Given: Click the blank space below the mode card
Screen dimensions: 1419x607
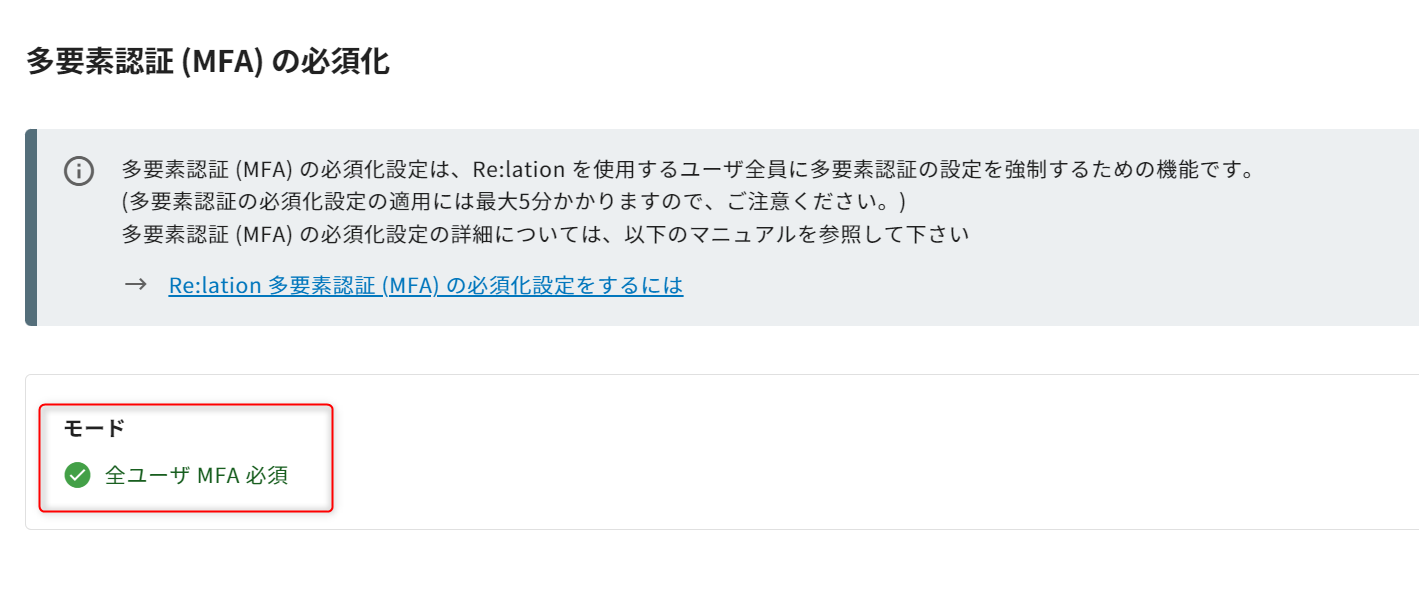Looking at the screenshot, I should click(x=700, y=570).
